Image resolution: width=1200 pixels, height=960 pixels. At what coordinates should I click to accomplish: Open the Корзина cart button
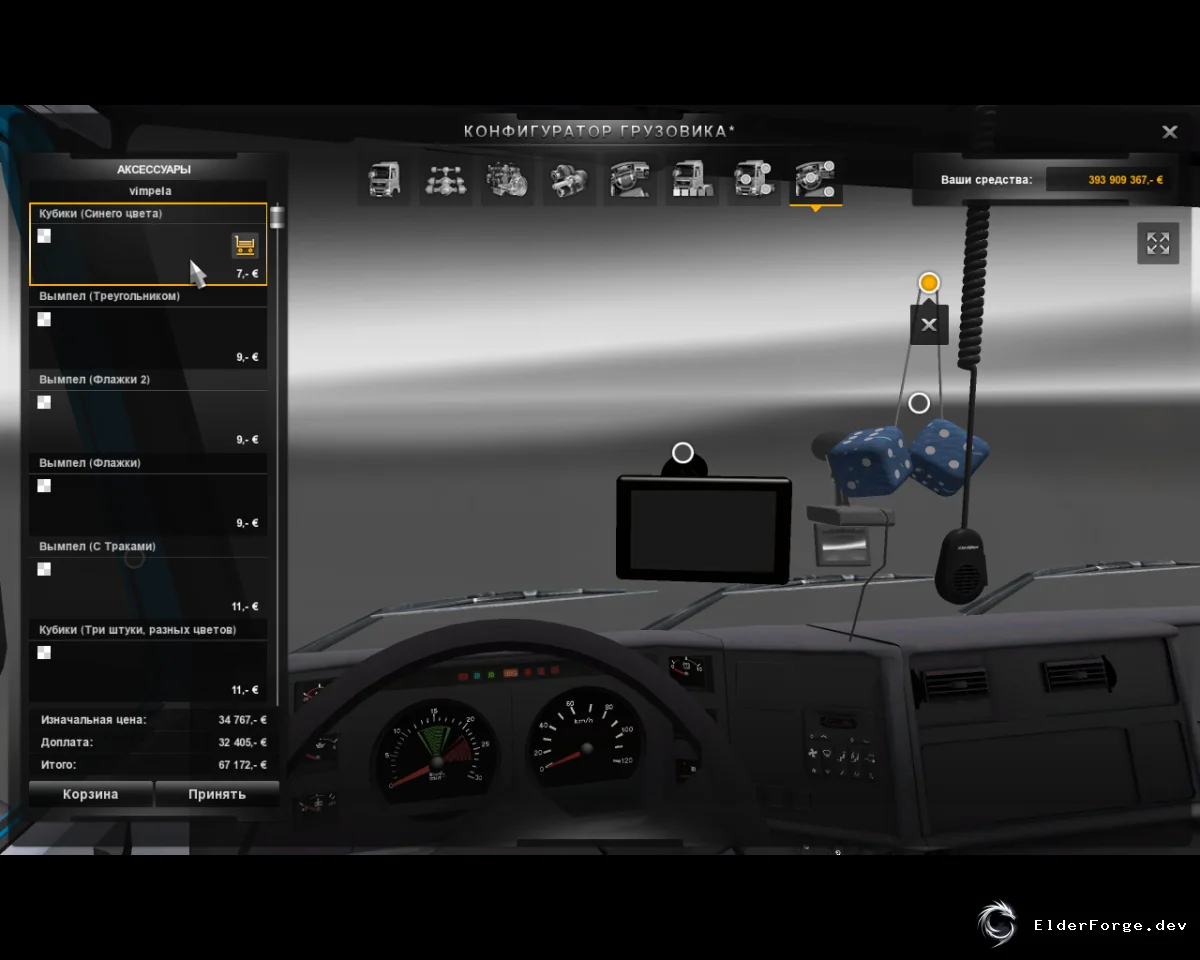tap(91, 794)
